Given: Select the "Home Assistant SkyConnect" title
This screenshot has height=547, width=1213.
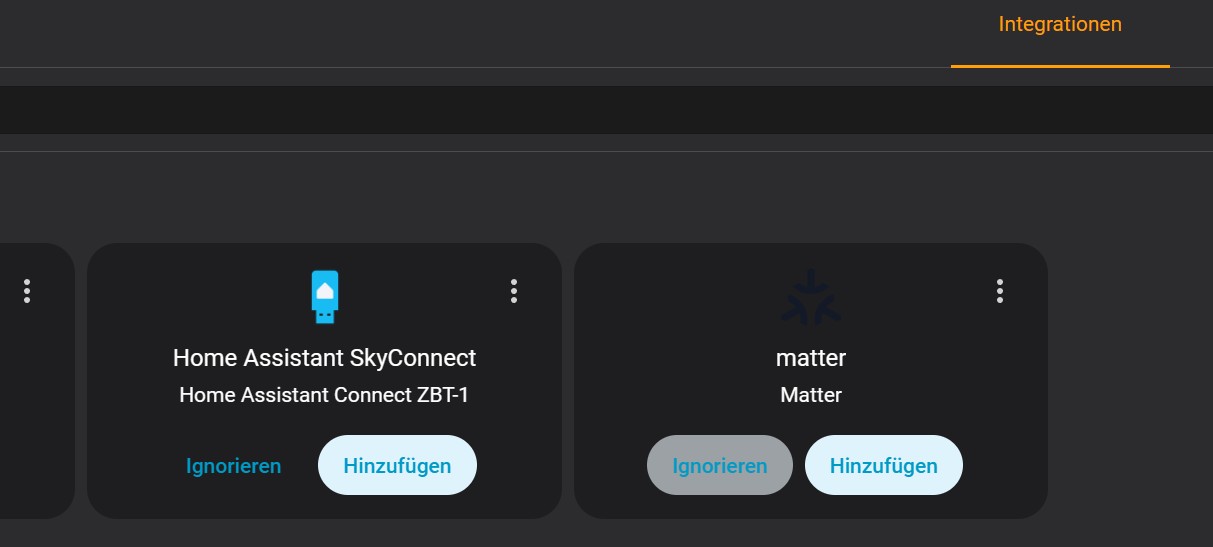Looking at the screenshot, I should (x=324, y=357).
